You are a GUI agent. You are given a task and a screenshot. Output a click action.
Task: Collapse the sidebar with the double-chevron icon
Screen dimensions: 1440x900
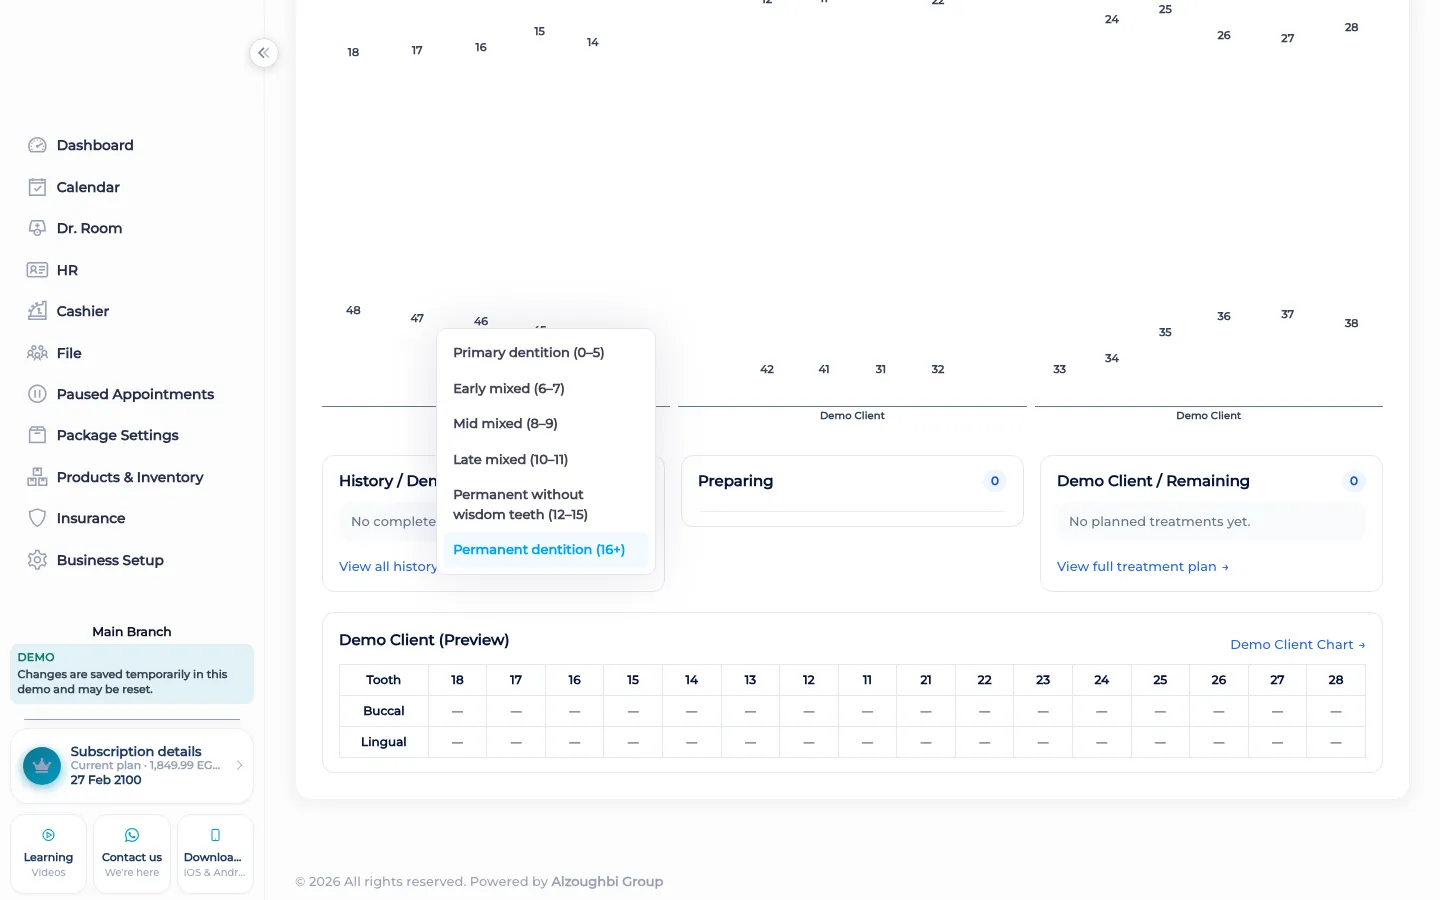click(264, 53)
